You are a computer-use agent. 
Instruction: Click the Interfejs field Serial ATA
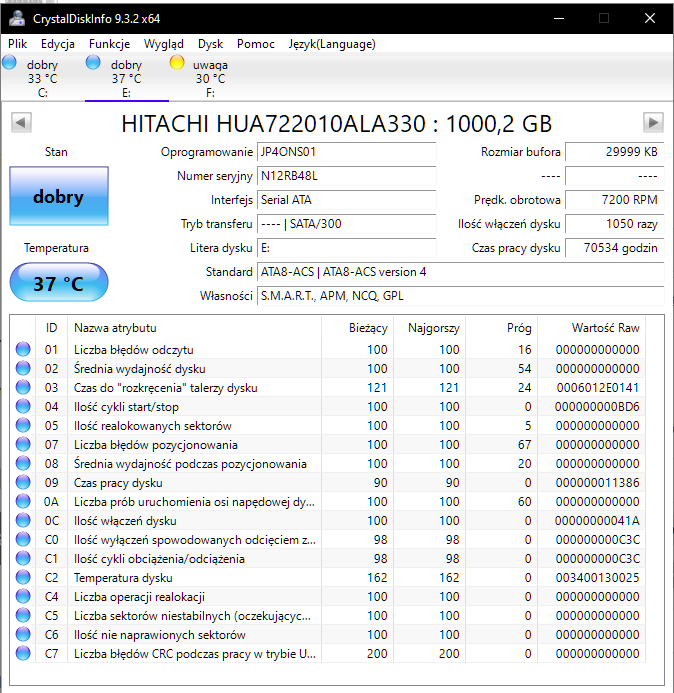[x=347, y=200]
